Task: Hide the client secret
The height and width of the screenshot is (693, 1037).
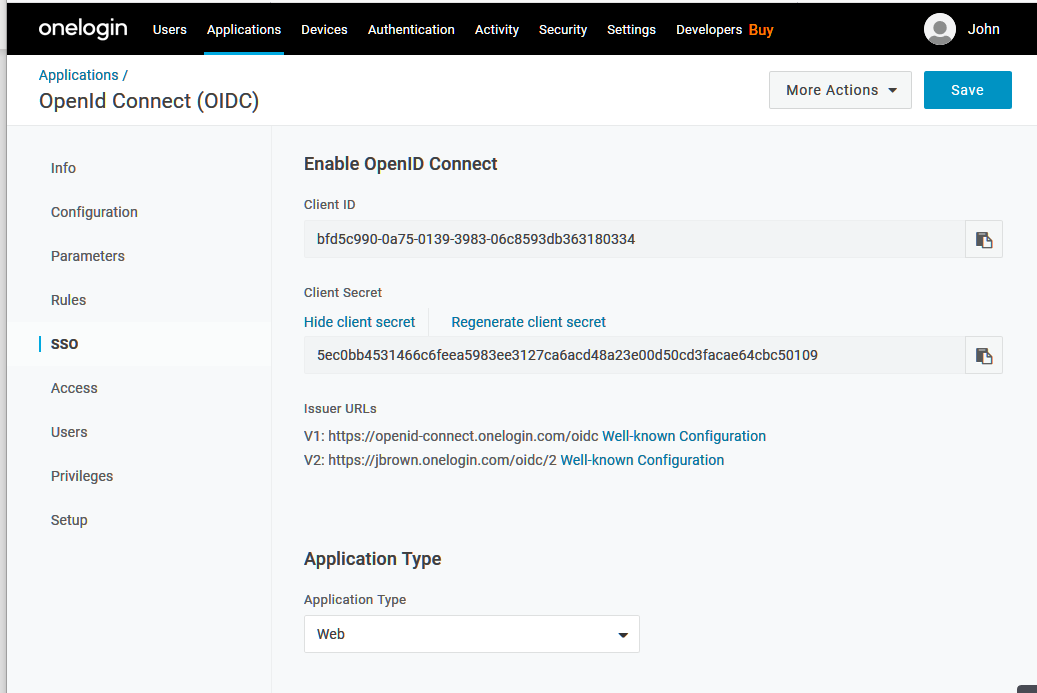Action: click(359, 322)
